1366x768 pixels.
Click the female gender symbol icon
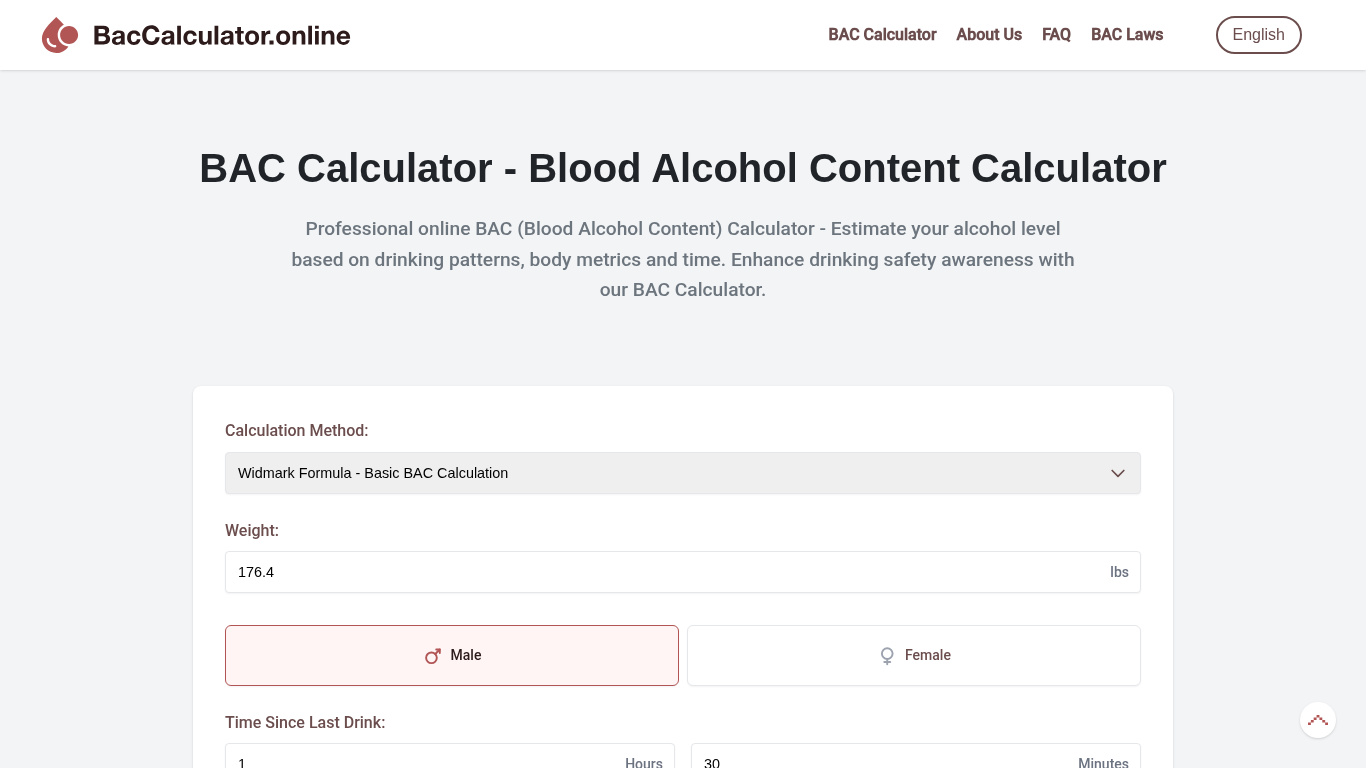pos(888,656)
